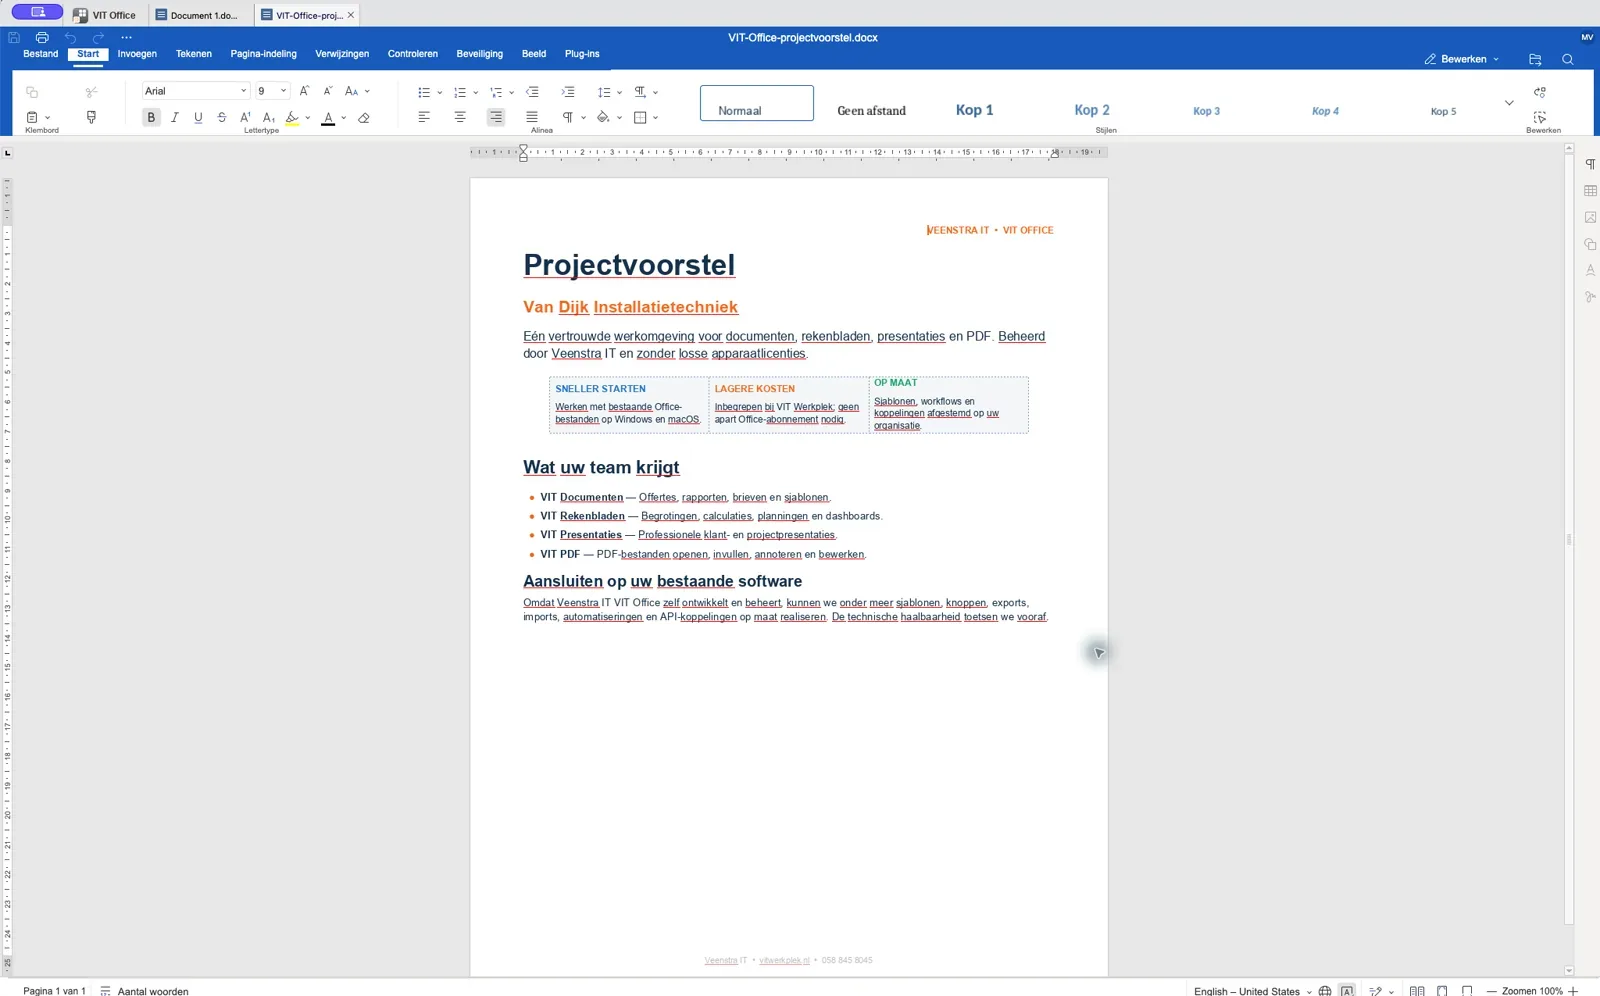Click the Clear formatting eraser icon

pos(364,118)
